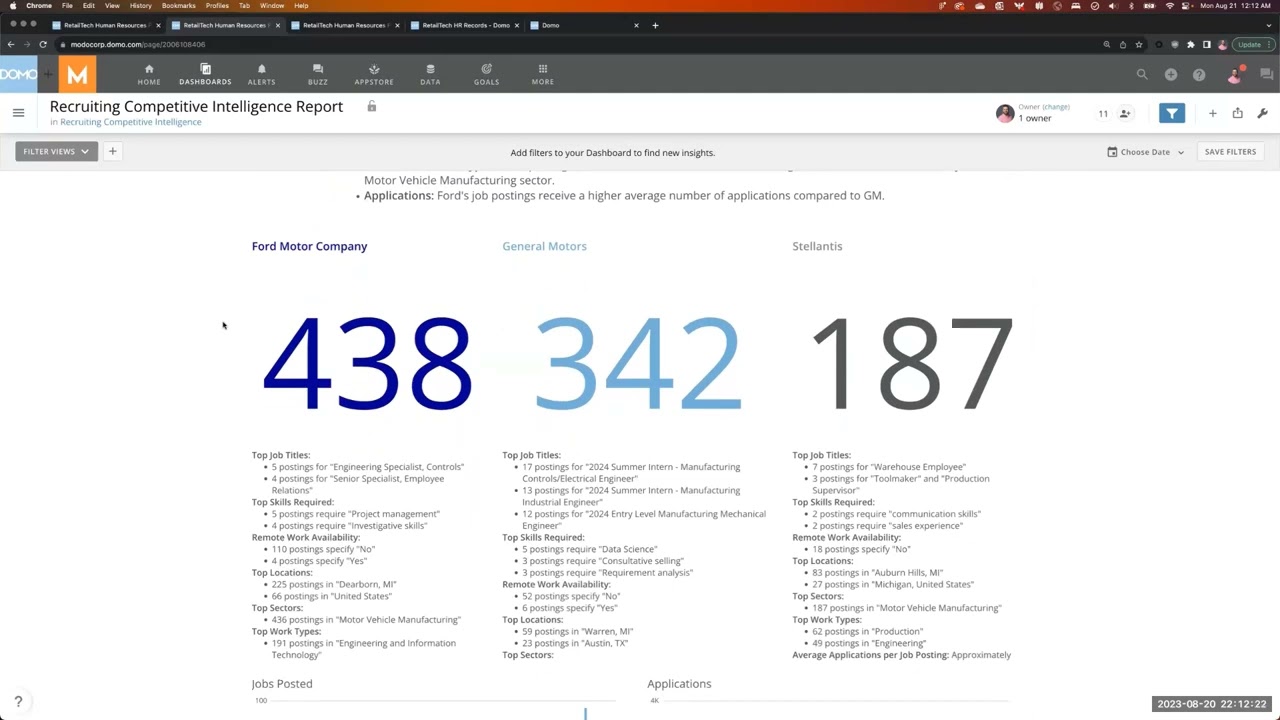
Task: Open the More apps grid
Action: [543, 74]
